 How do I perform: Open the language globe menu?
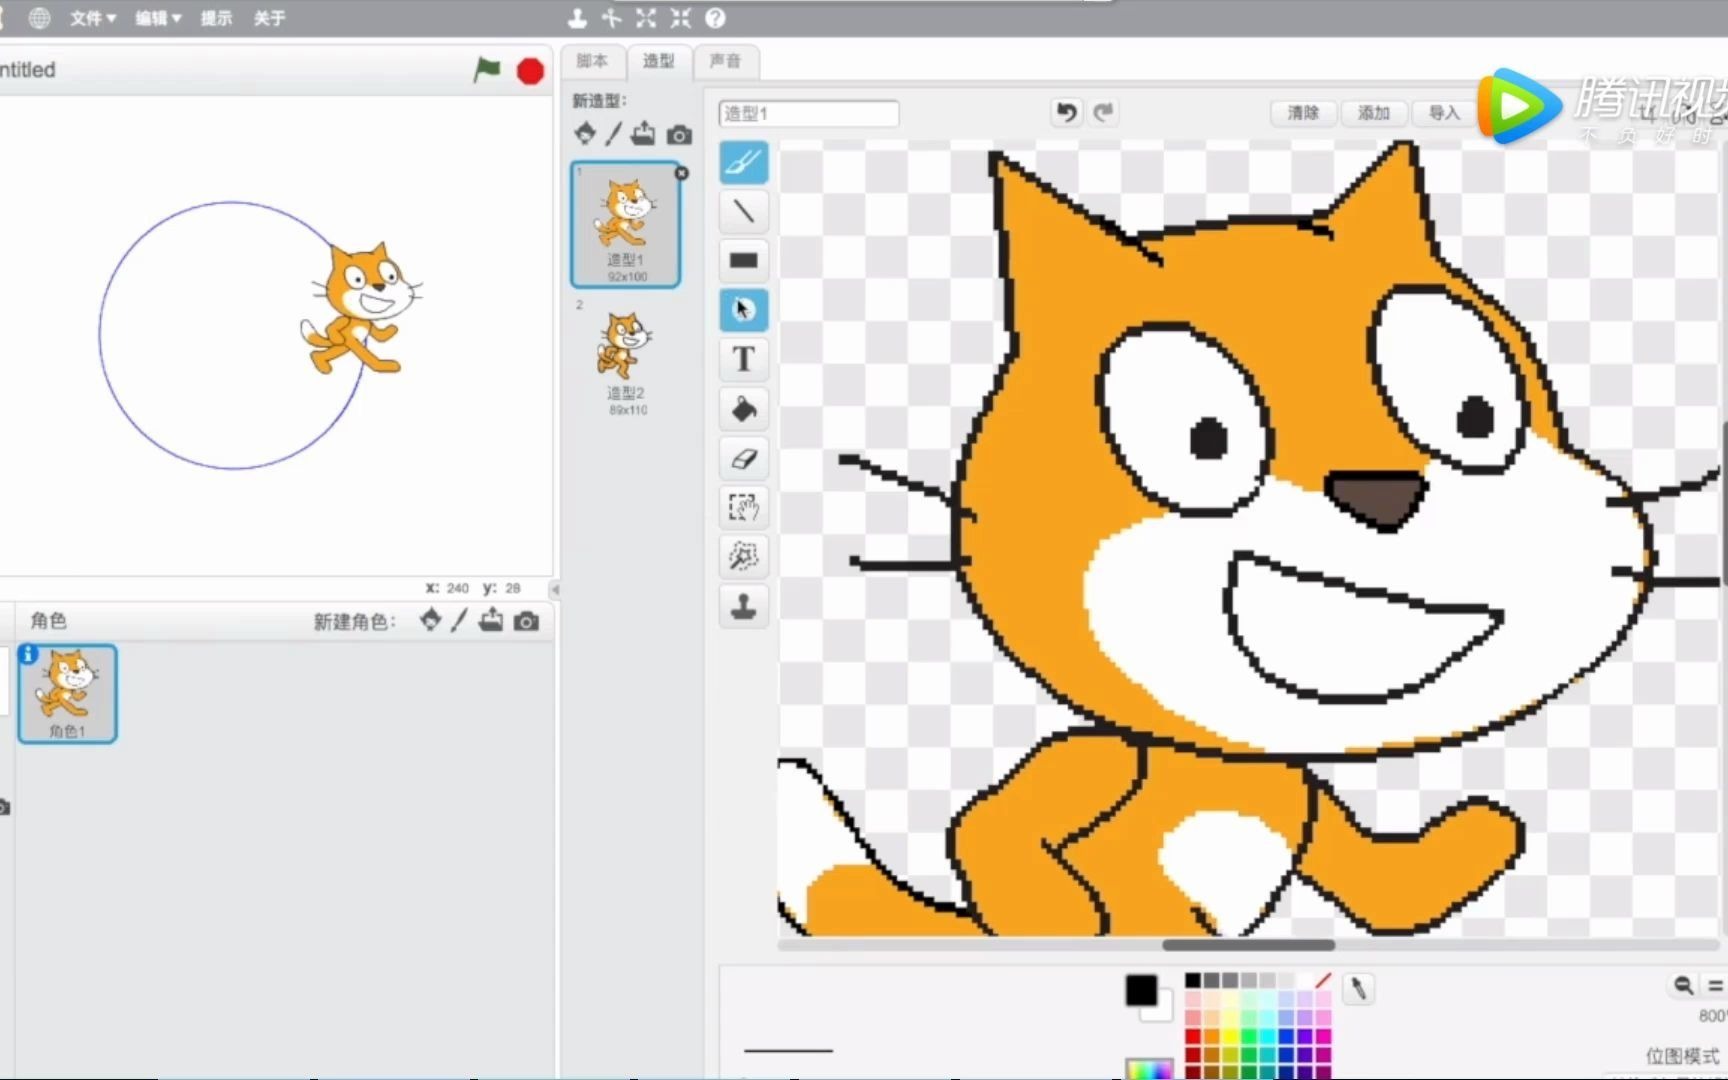pyautogui.click(x=39, y=18)
